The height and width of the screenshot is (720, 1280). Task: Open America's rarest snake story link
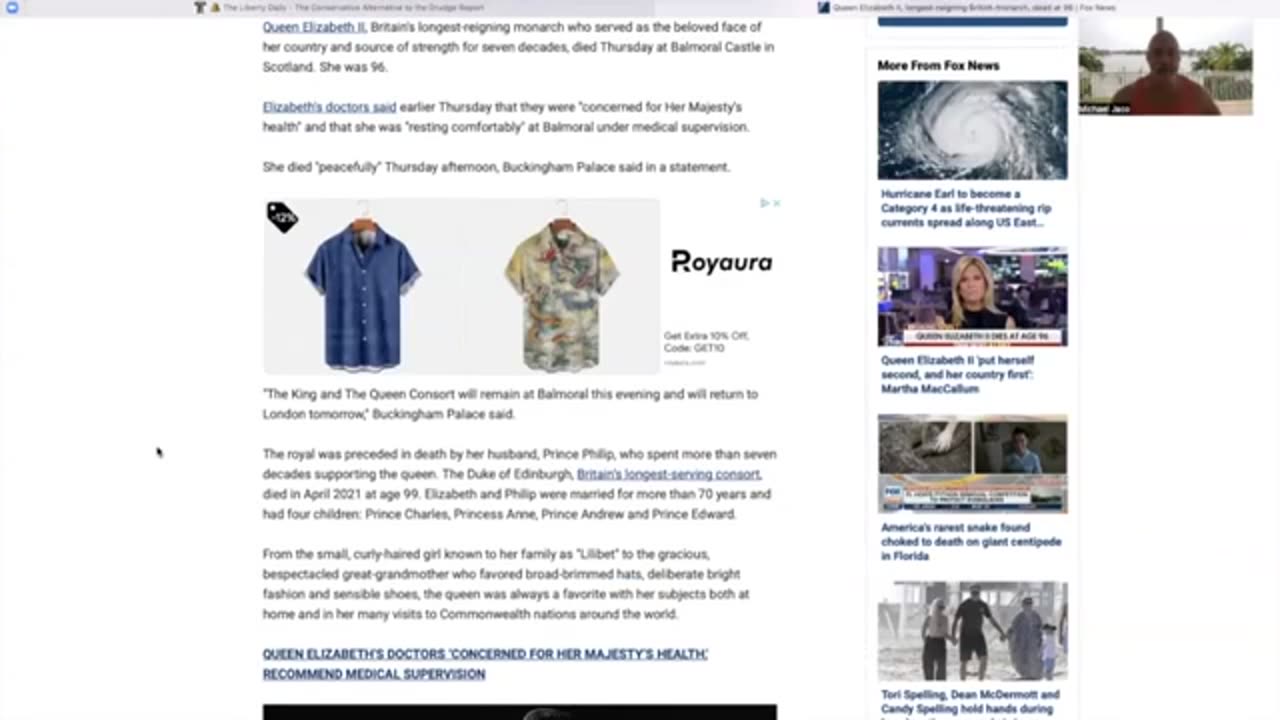click(970, 541)
